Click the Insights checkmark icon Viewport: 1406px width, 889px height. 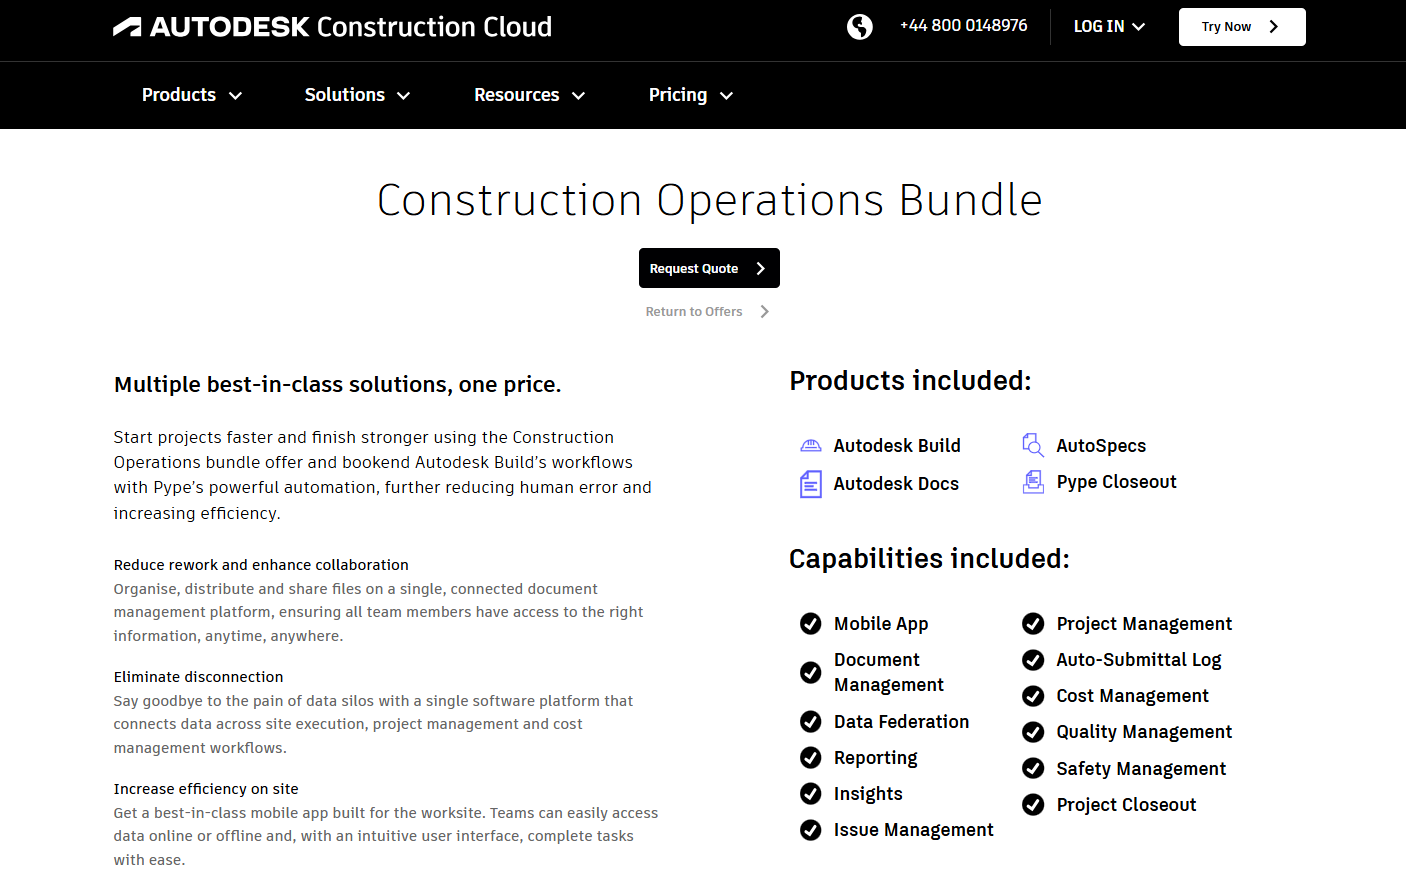tap(811, 794)
